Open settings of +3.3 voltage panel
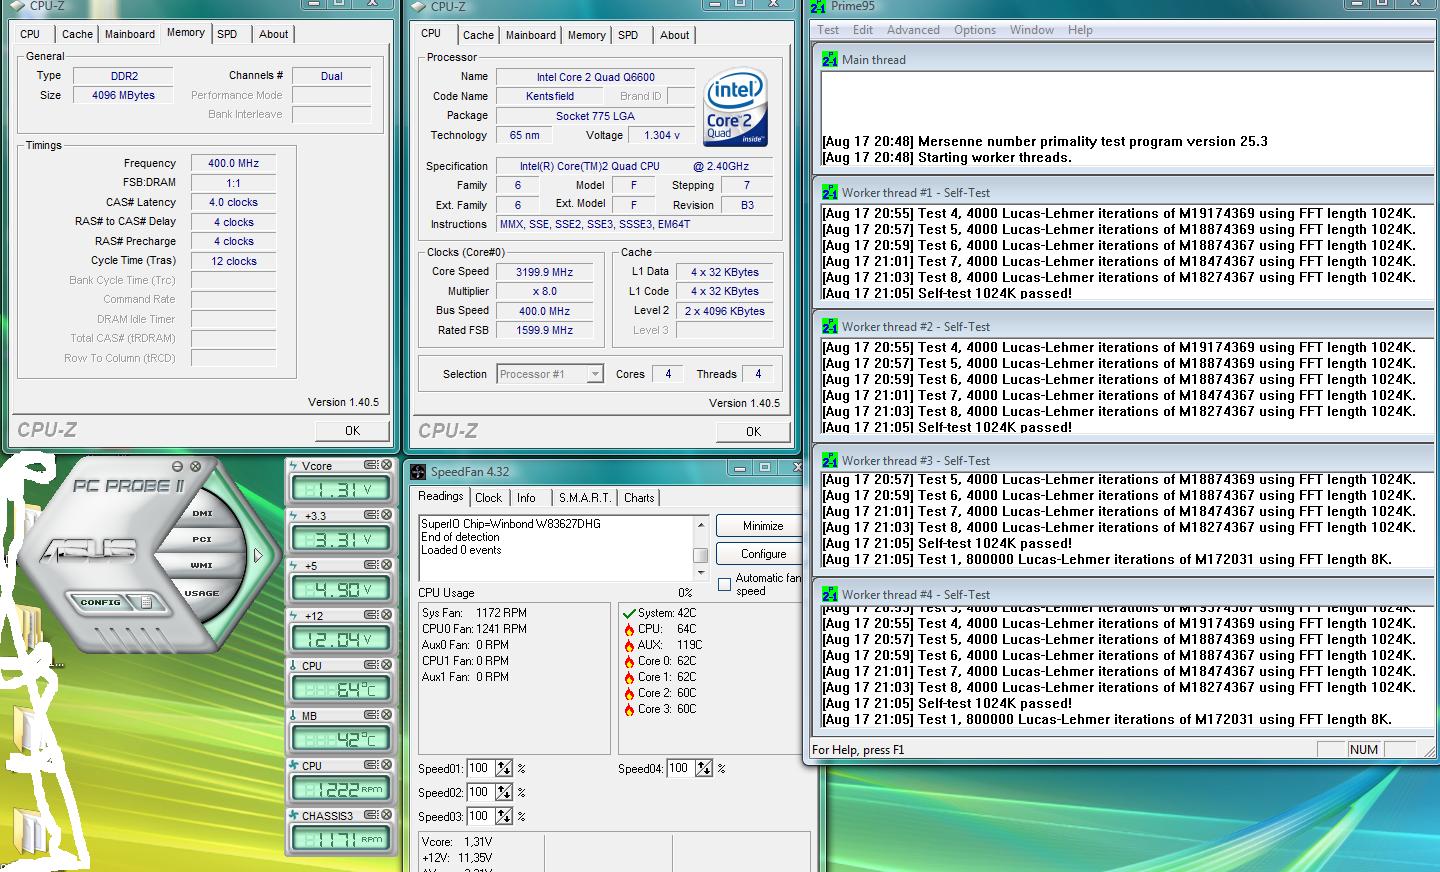The image size is (1440, 872). click(x=371, y=515)
